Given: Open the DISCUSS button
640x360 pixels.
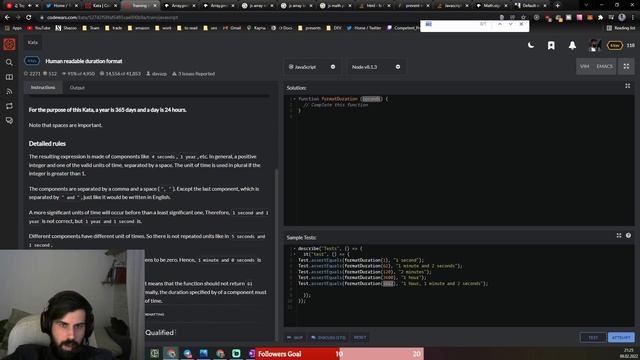Looking at the screenshot, I should pos(328,338).
